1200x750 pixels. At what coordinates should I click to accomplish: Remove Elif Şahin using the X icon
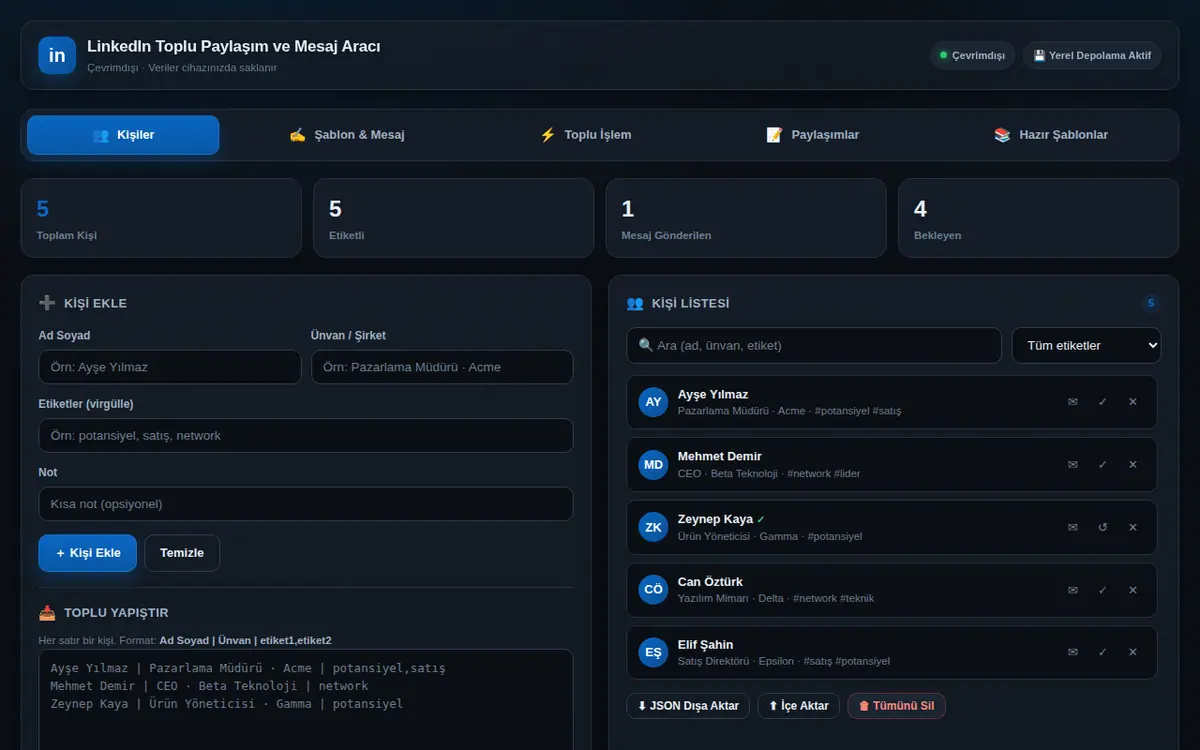point(1133,652)
